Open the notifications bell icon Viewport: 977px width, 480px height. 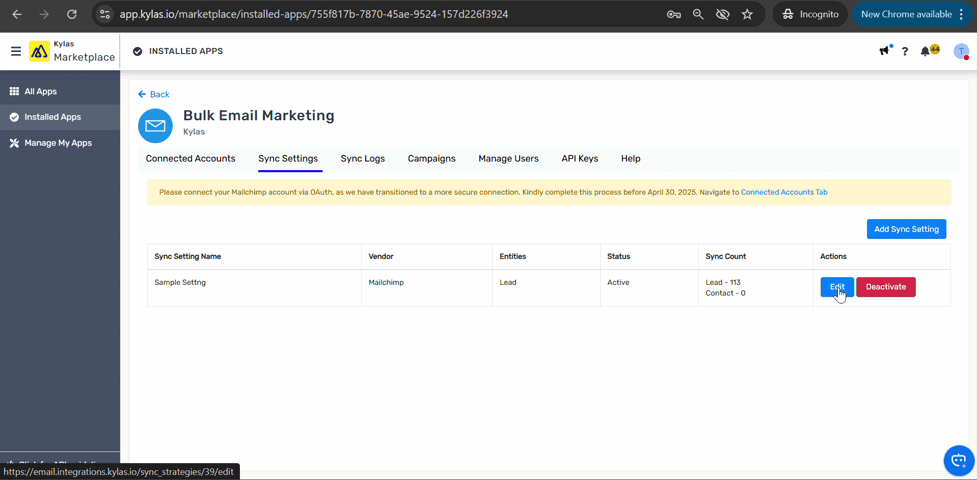(x=926, y=51)
